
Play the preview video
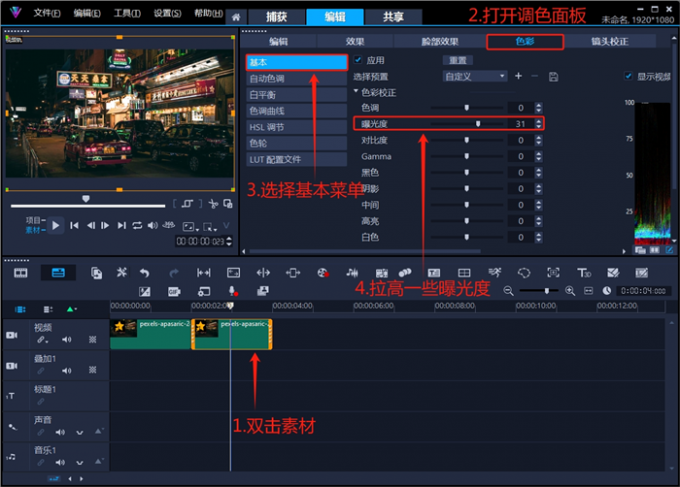pyautogui.click(x=56, y=226)
